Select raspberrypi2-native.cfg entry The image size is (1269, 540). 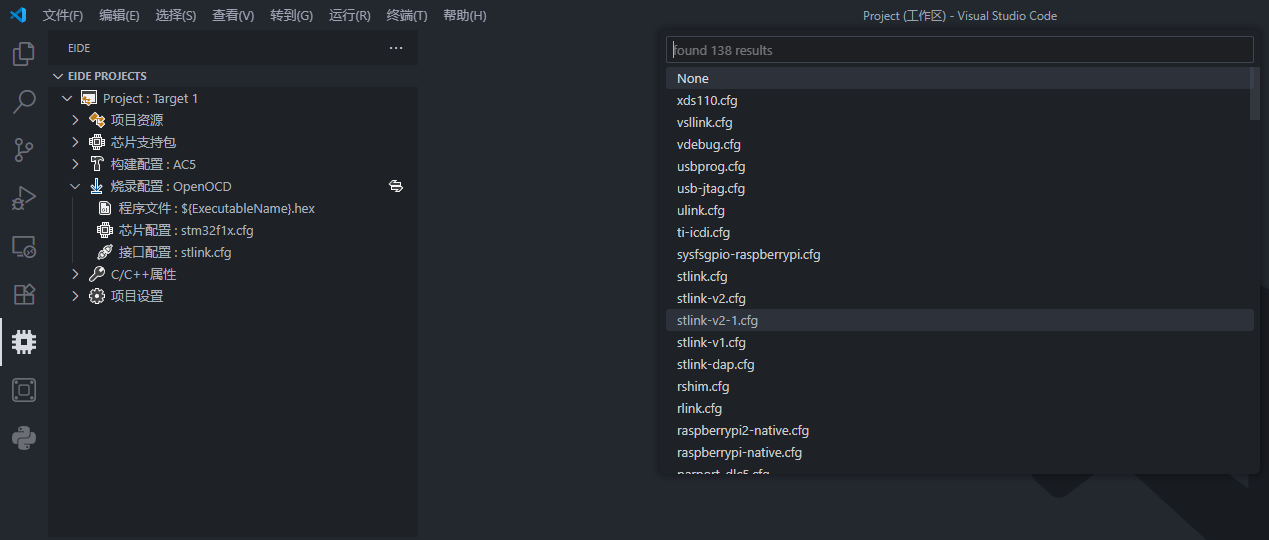(x=958, y=430)
